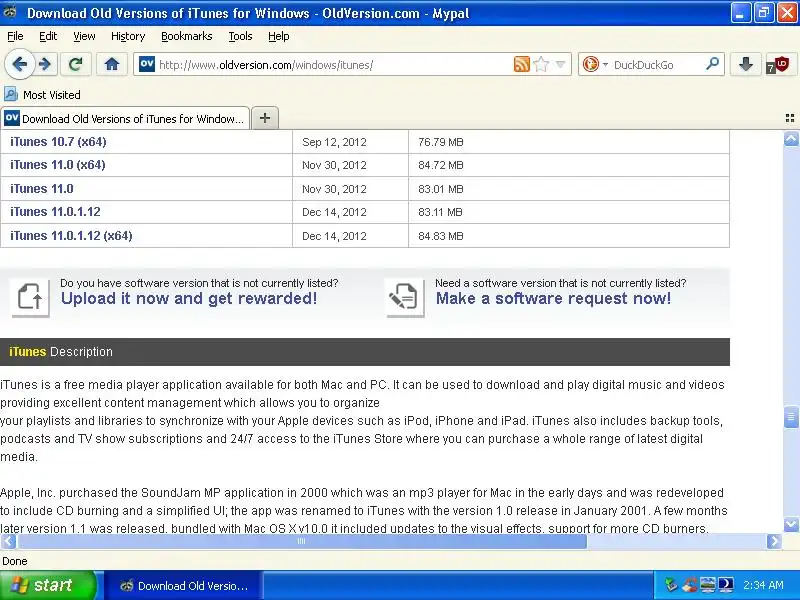Click the first green system tray icon
Screen dimensions: 800x600
pos(671,585)
